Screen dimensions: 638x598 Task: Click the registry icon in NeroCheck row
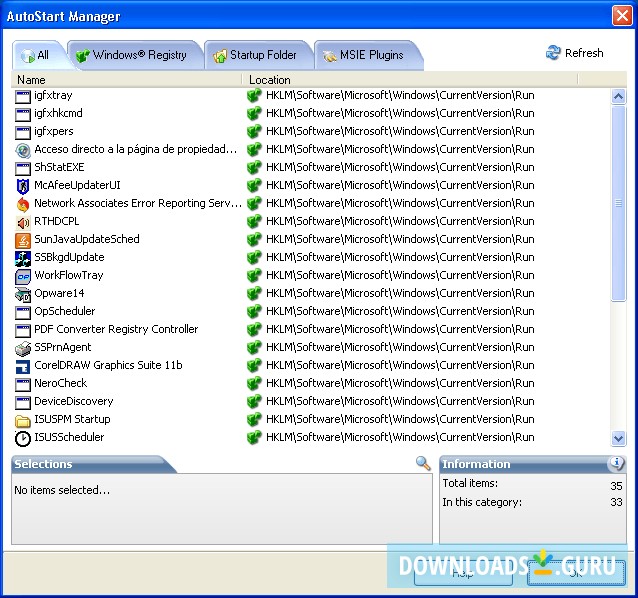click(254, 383)
